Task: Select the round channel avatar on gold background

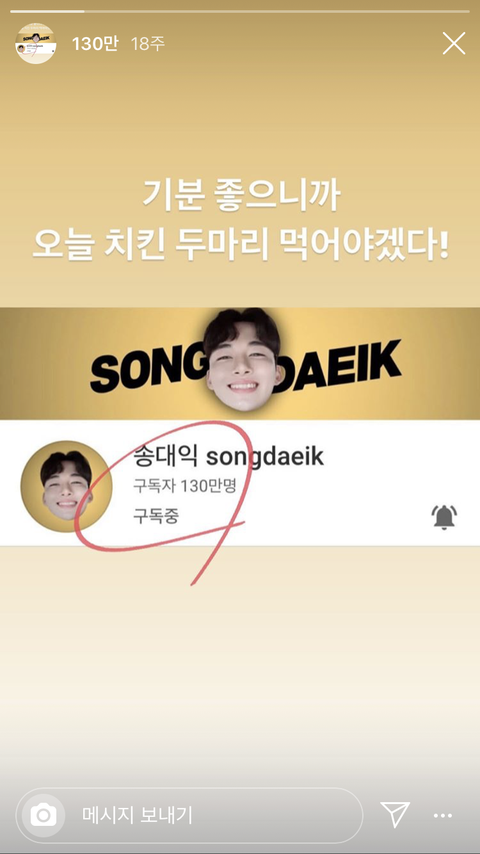Action: (66, 486)
